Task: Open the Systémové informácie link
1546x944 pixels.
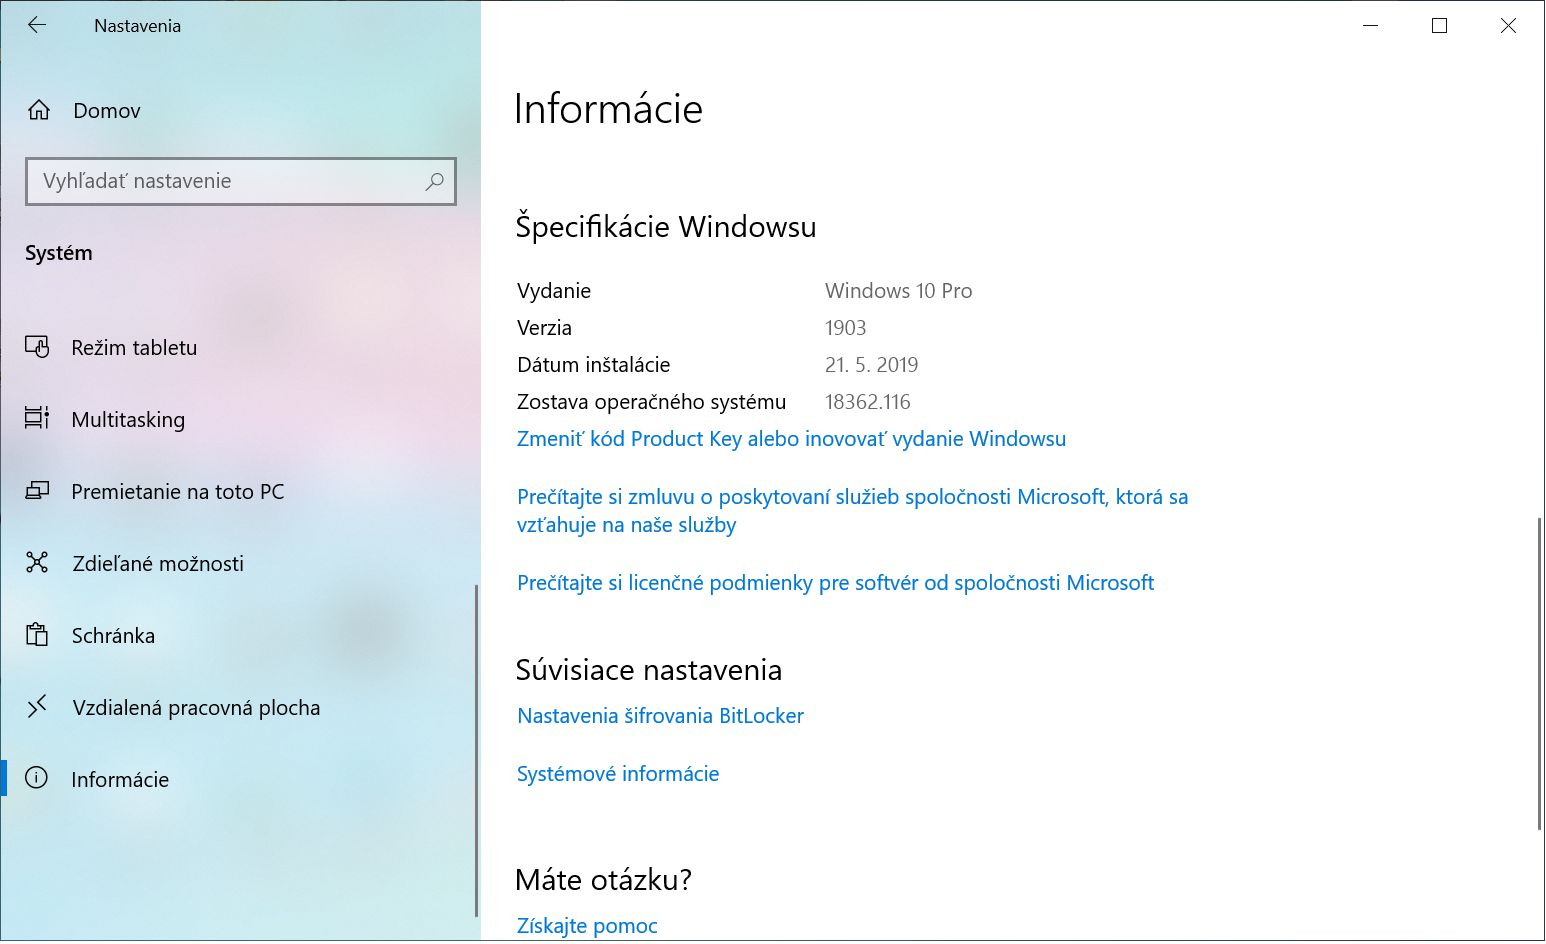Action: tap(618, 774)
